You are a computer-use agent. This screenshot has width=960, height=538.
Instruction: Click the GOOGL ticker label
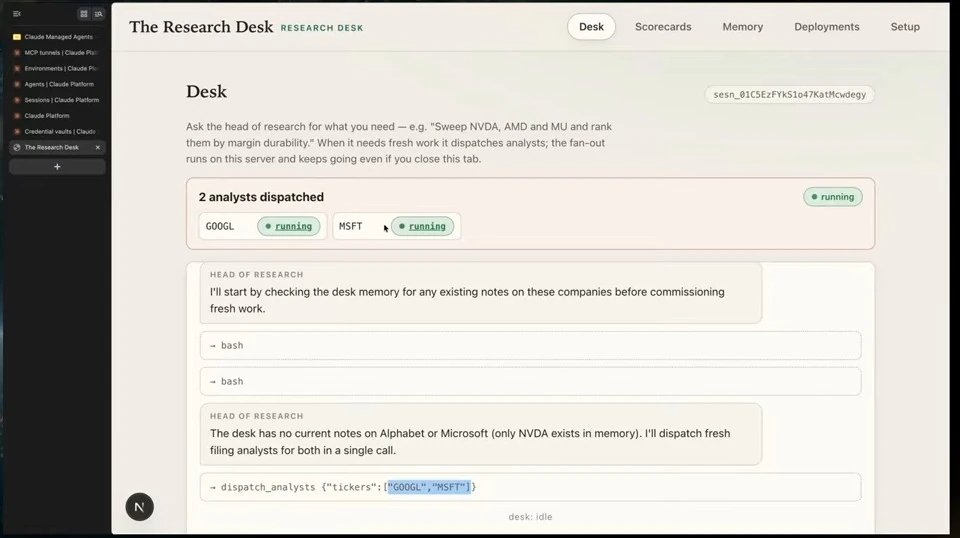220,226
